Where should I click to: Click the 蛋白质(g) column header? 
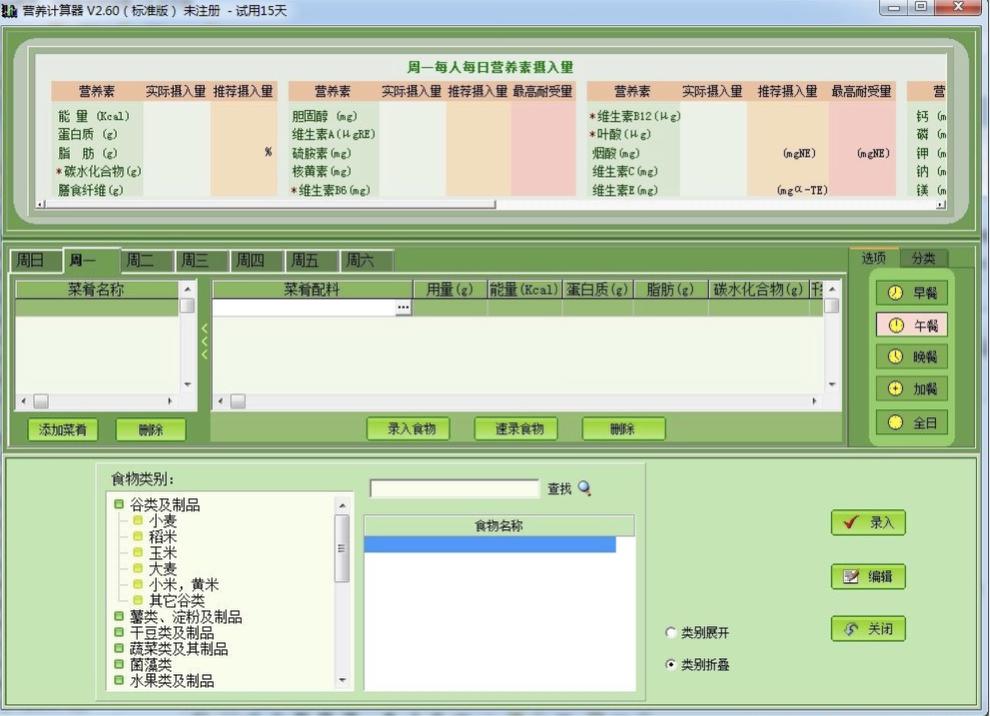pos(597,289)
